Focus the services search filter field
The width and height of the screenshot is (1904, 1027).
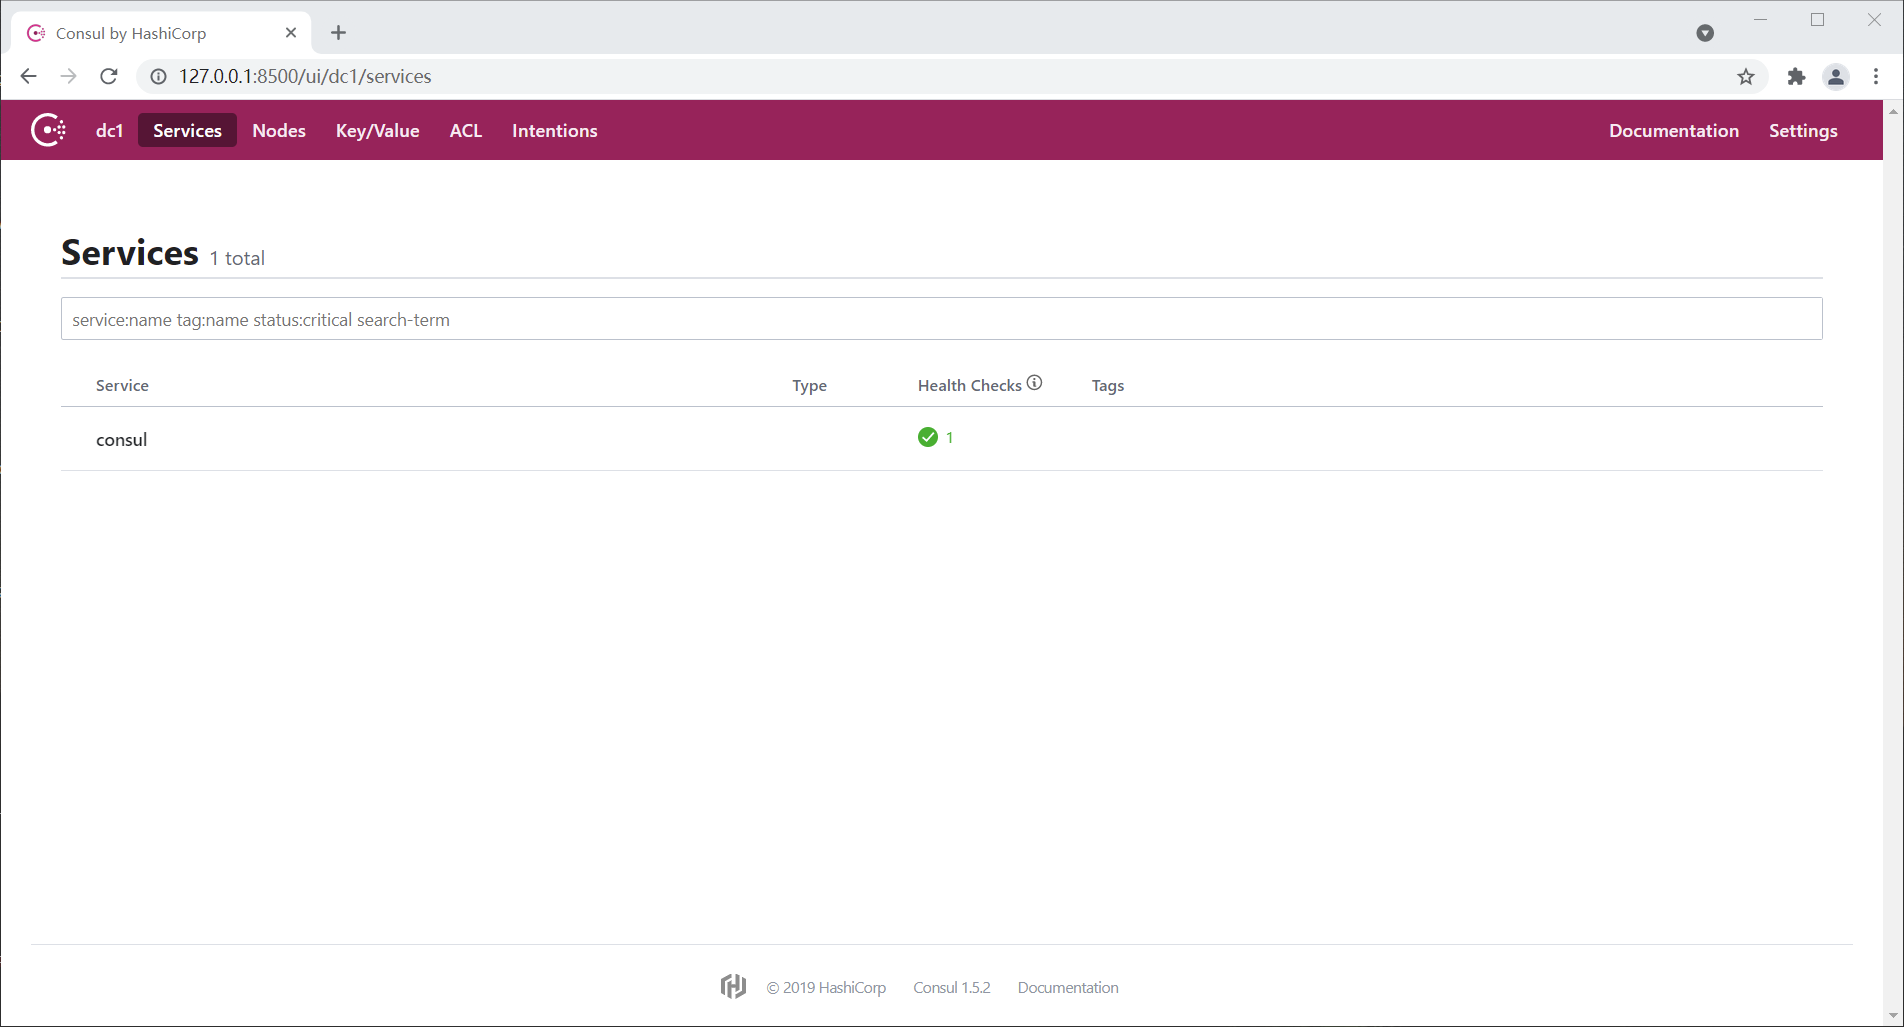941,319
